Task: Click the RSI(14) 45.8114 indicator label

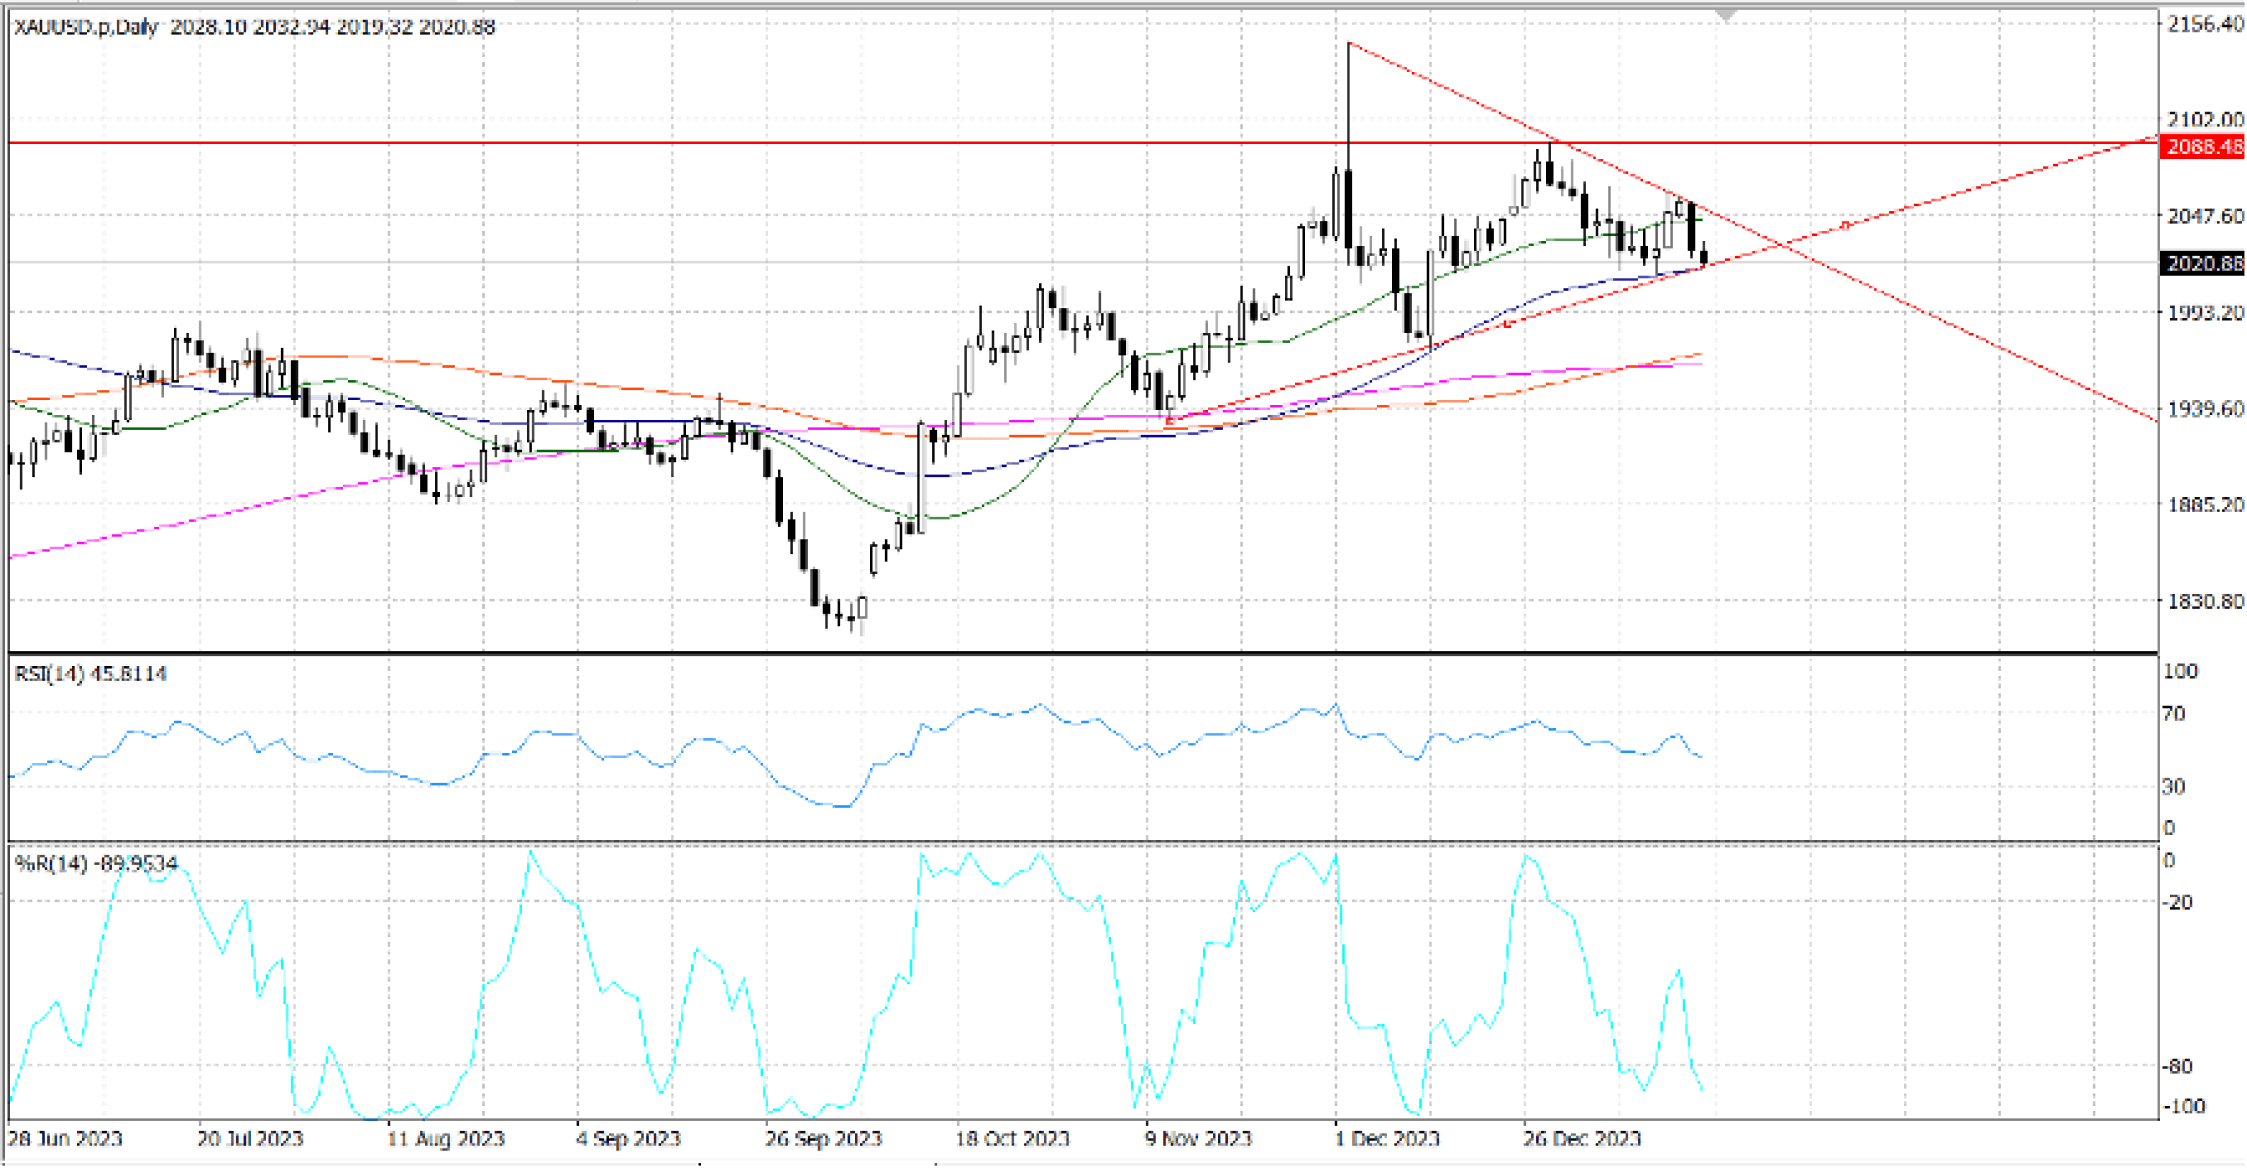Action: point(90,674)
